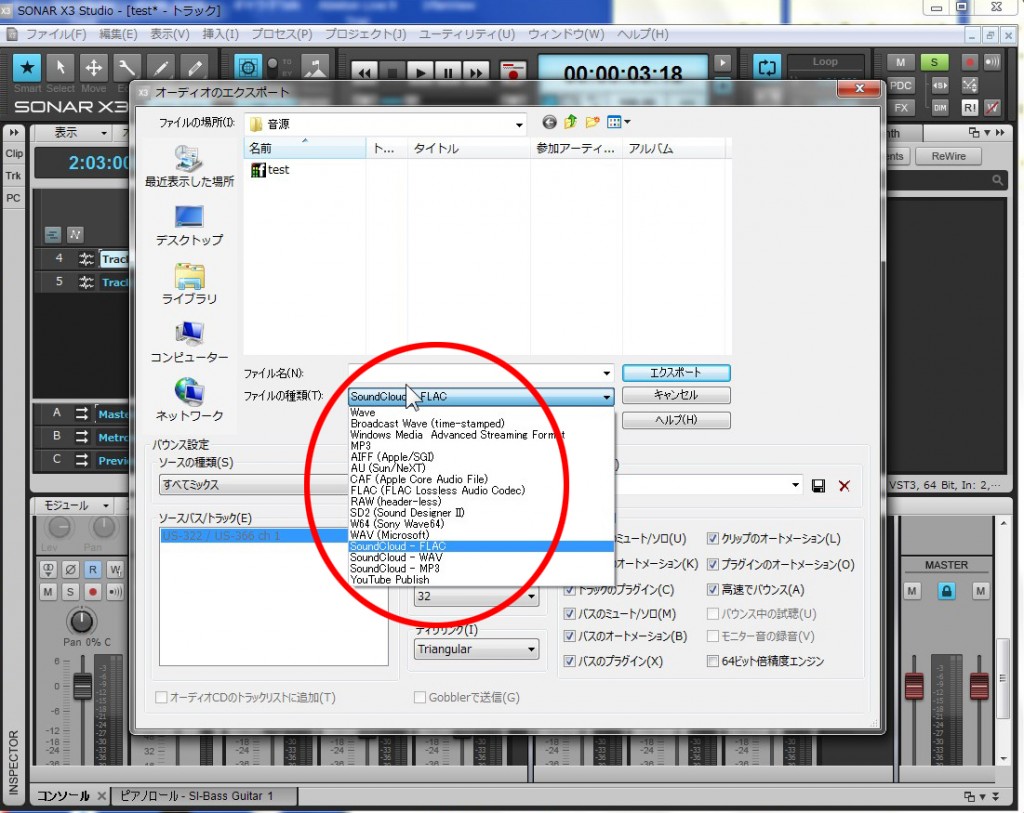Viewport: 1024px width, 813px height.
Task: Choose MP3 from the file type list
Action: tap(481, 446)
